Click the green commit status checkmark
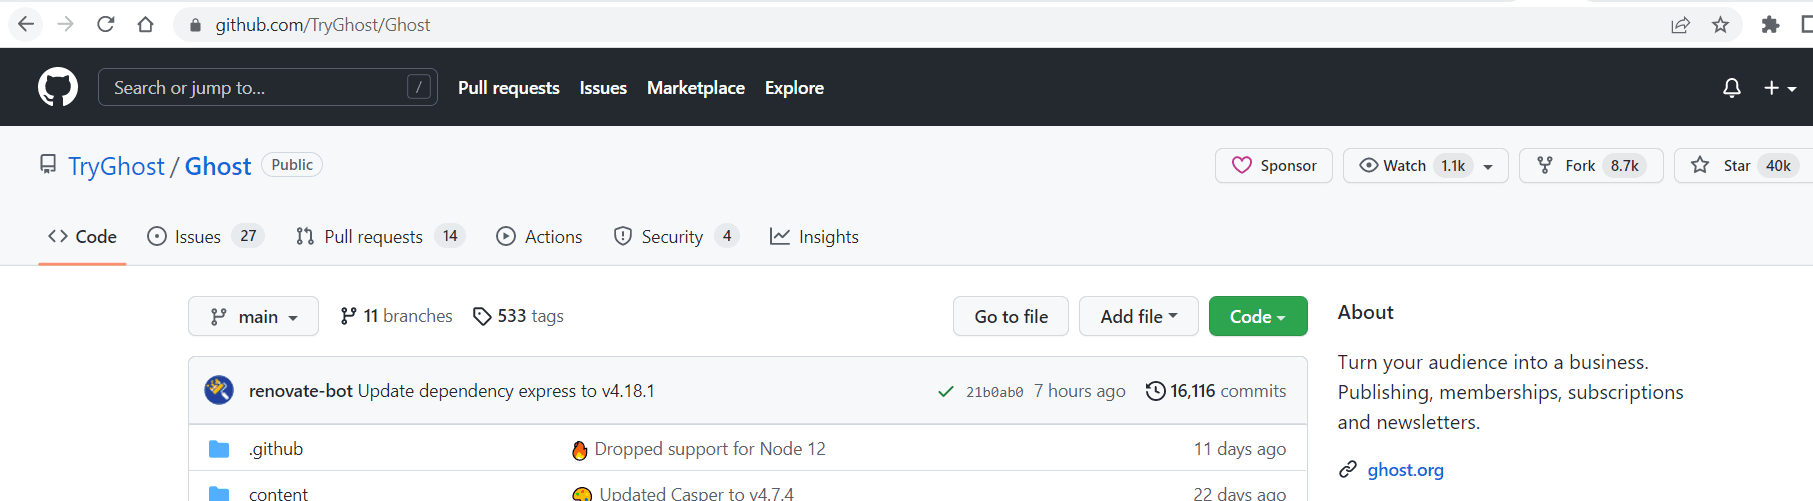Viewport: 1813px width, 501px height. [x=945, y=391]
